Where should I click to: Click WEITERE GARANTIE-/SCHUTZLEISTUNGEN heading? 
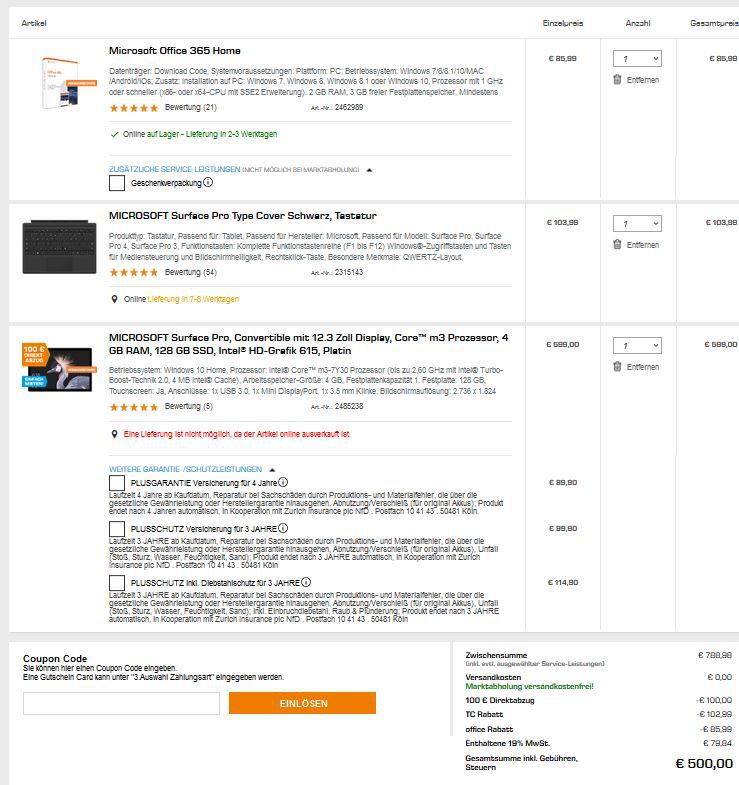185,469
